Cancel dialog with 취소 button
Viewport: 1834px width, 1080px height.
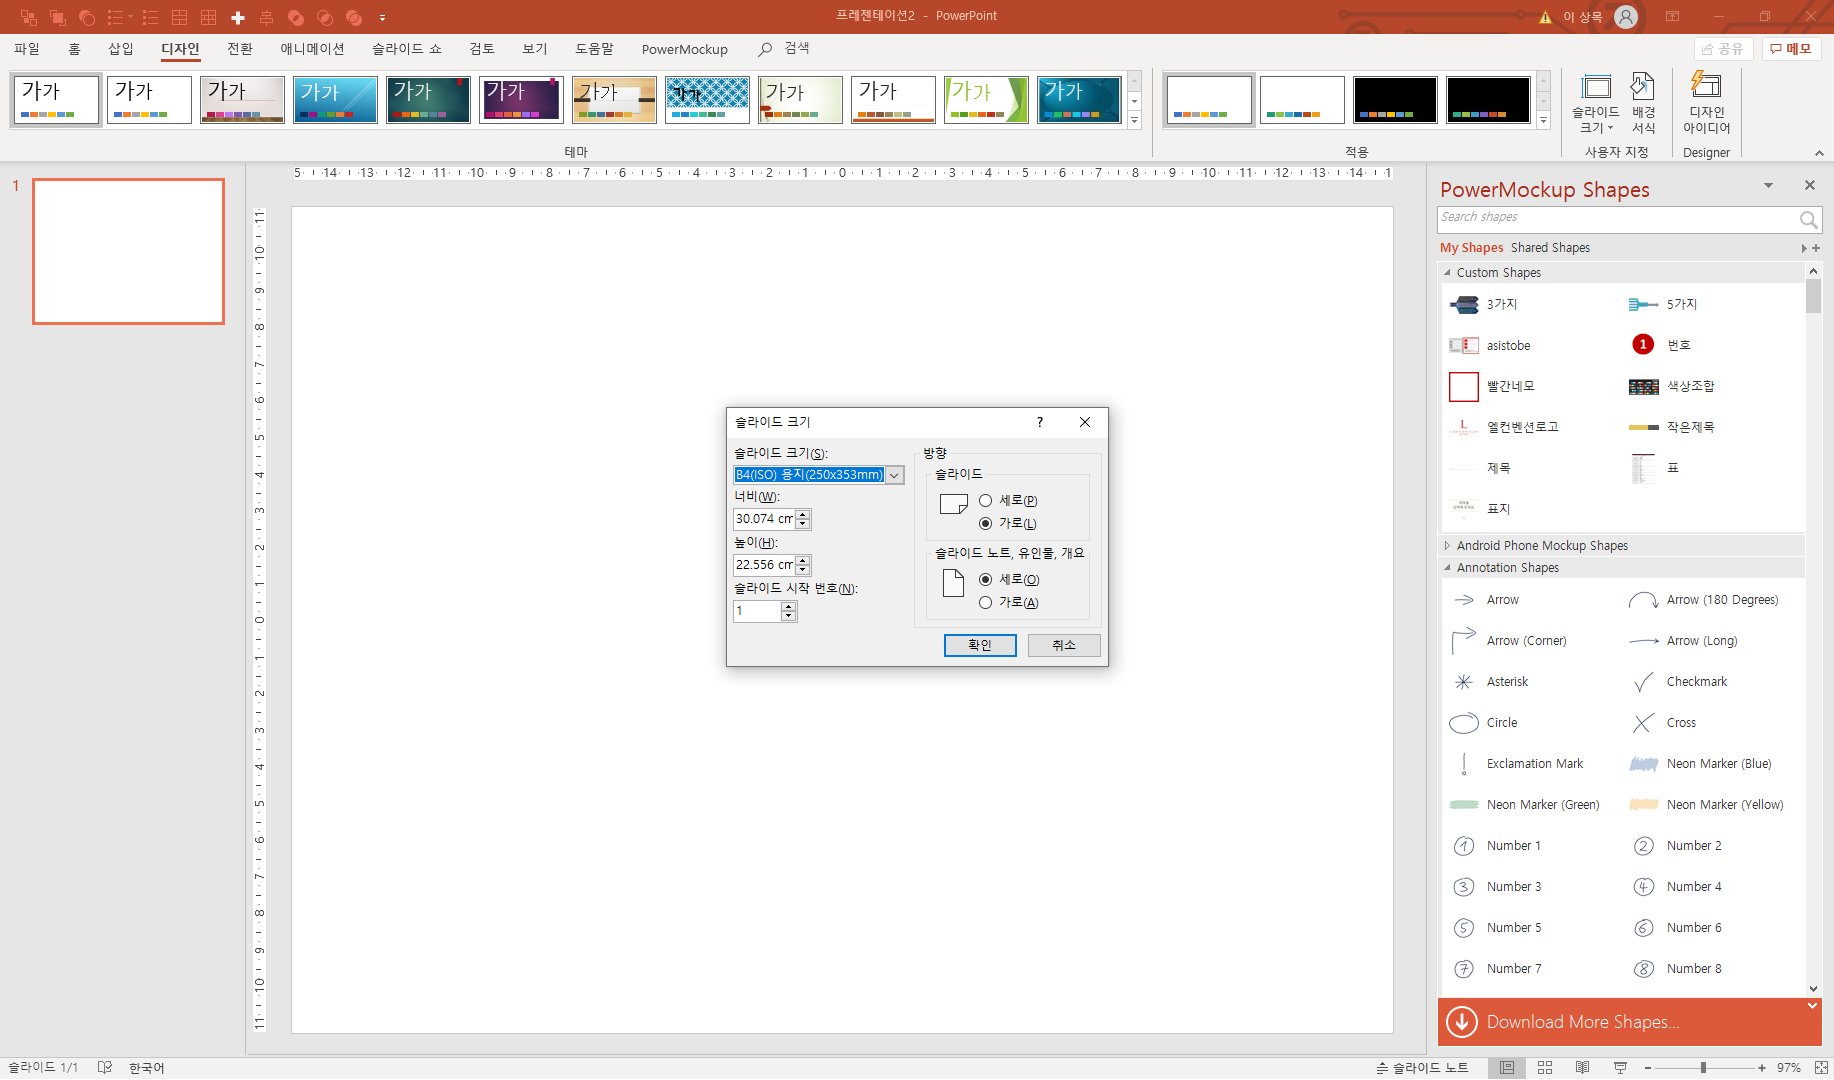point(1064,646)
